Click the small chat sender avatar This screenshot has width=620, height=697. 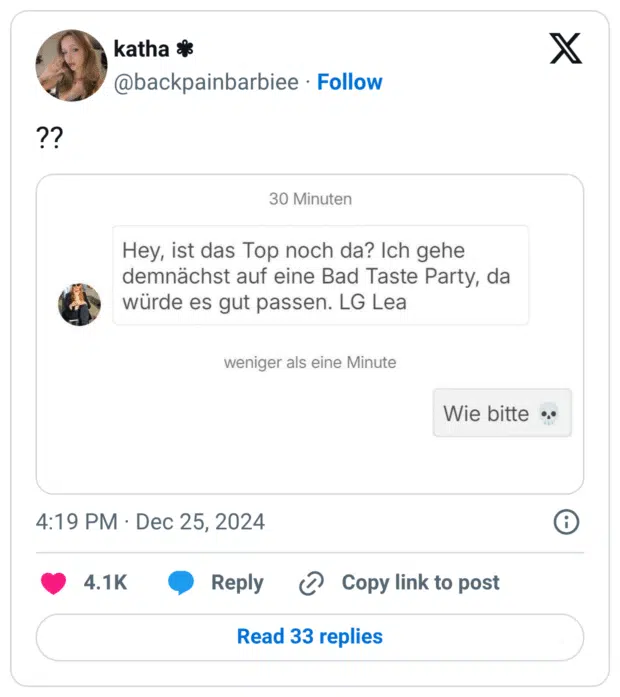pyautogui.click(x=79, y=304)
